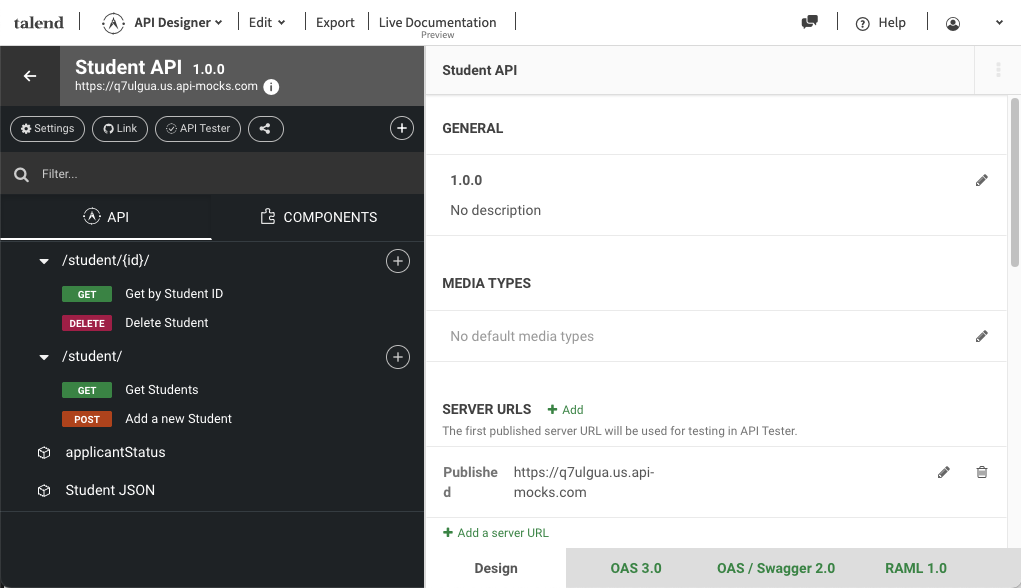1021x588 pixels.
Task: Open Student API Settings via gear icon
Action: tap(46, 128)
